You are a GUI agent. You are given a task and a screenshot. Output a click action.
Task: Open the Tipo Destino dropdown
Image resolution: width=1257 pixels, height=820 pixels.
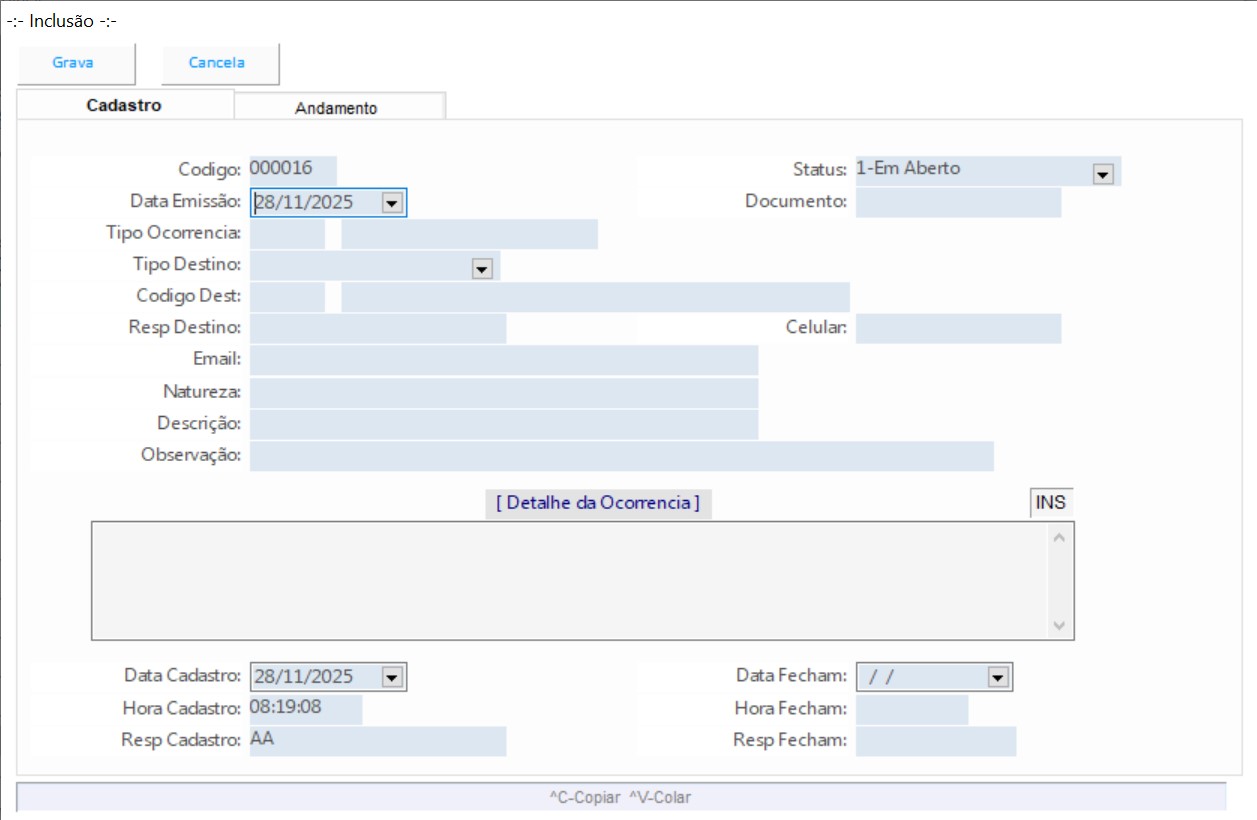pos(482,268)
